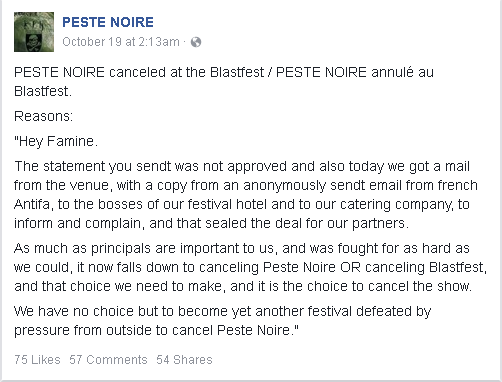Viewport: 502px width, 382px height.
Task: Click 'pressure from outside to cancel' closing line
Action: 113,330
